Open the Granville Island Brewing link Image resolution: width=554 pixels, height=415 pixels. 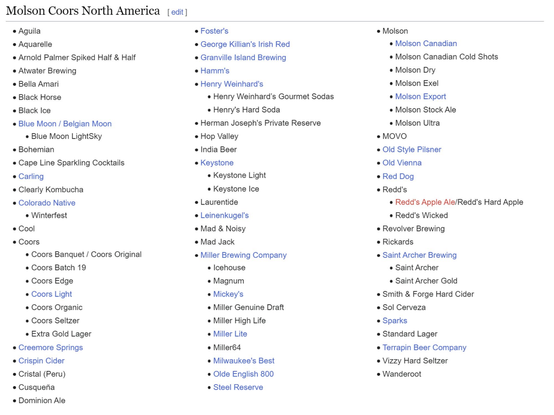click(243, 57)
